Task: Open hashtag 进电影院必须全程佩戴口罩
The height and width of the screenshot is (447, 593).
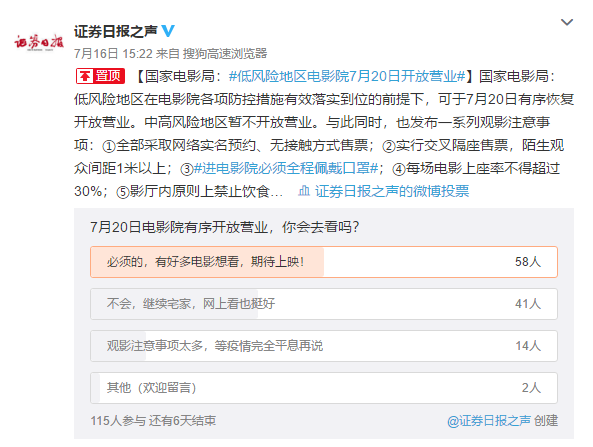Action: (x=286, y=168)
